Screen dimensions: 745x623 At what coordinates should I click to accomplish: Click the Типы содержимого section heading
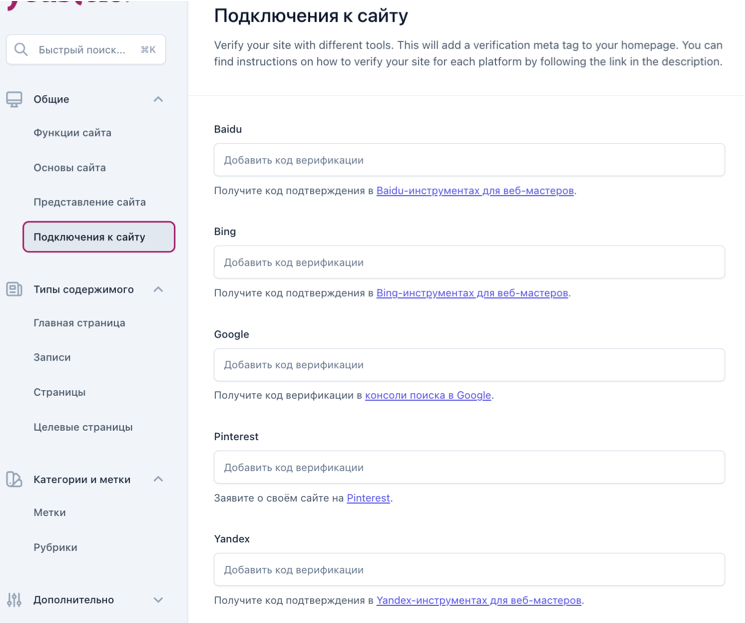click(84, 289)
